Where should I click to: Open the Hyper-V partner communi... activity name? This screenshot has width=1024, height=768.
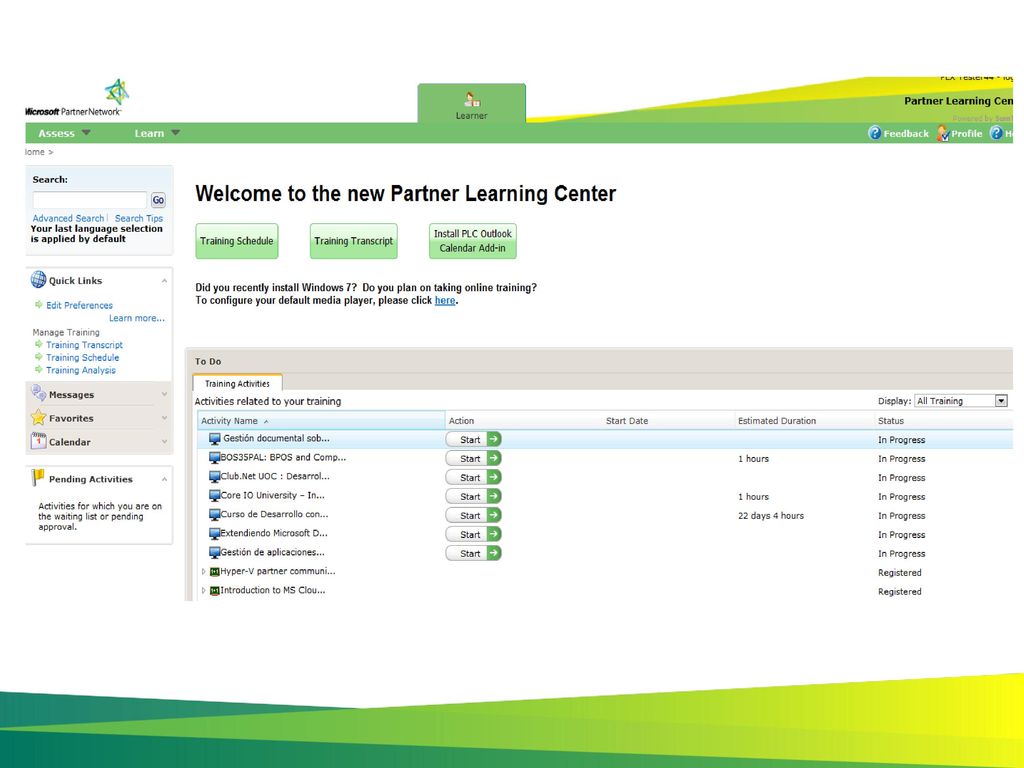click(x=278, y=571)
